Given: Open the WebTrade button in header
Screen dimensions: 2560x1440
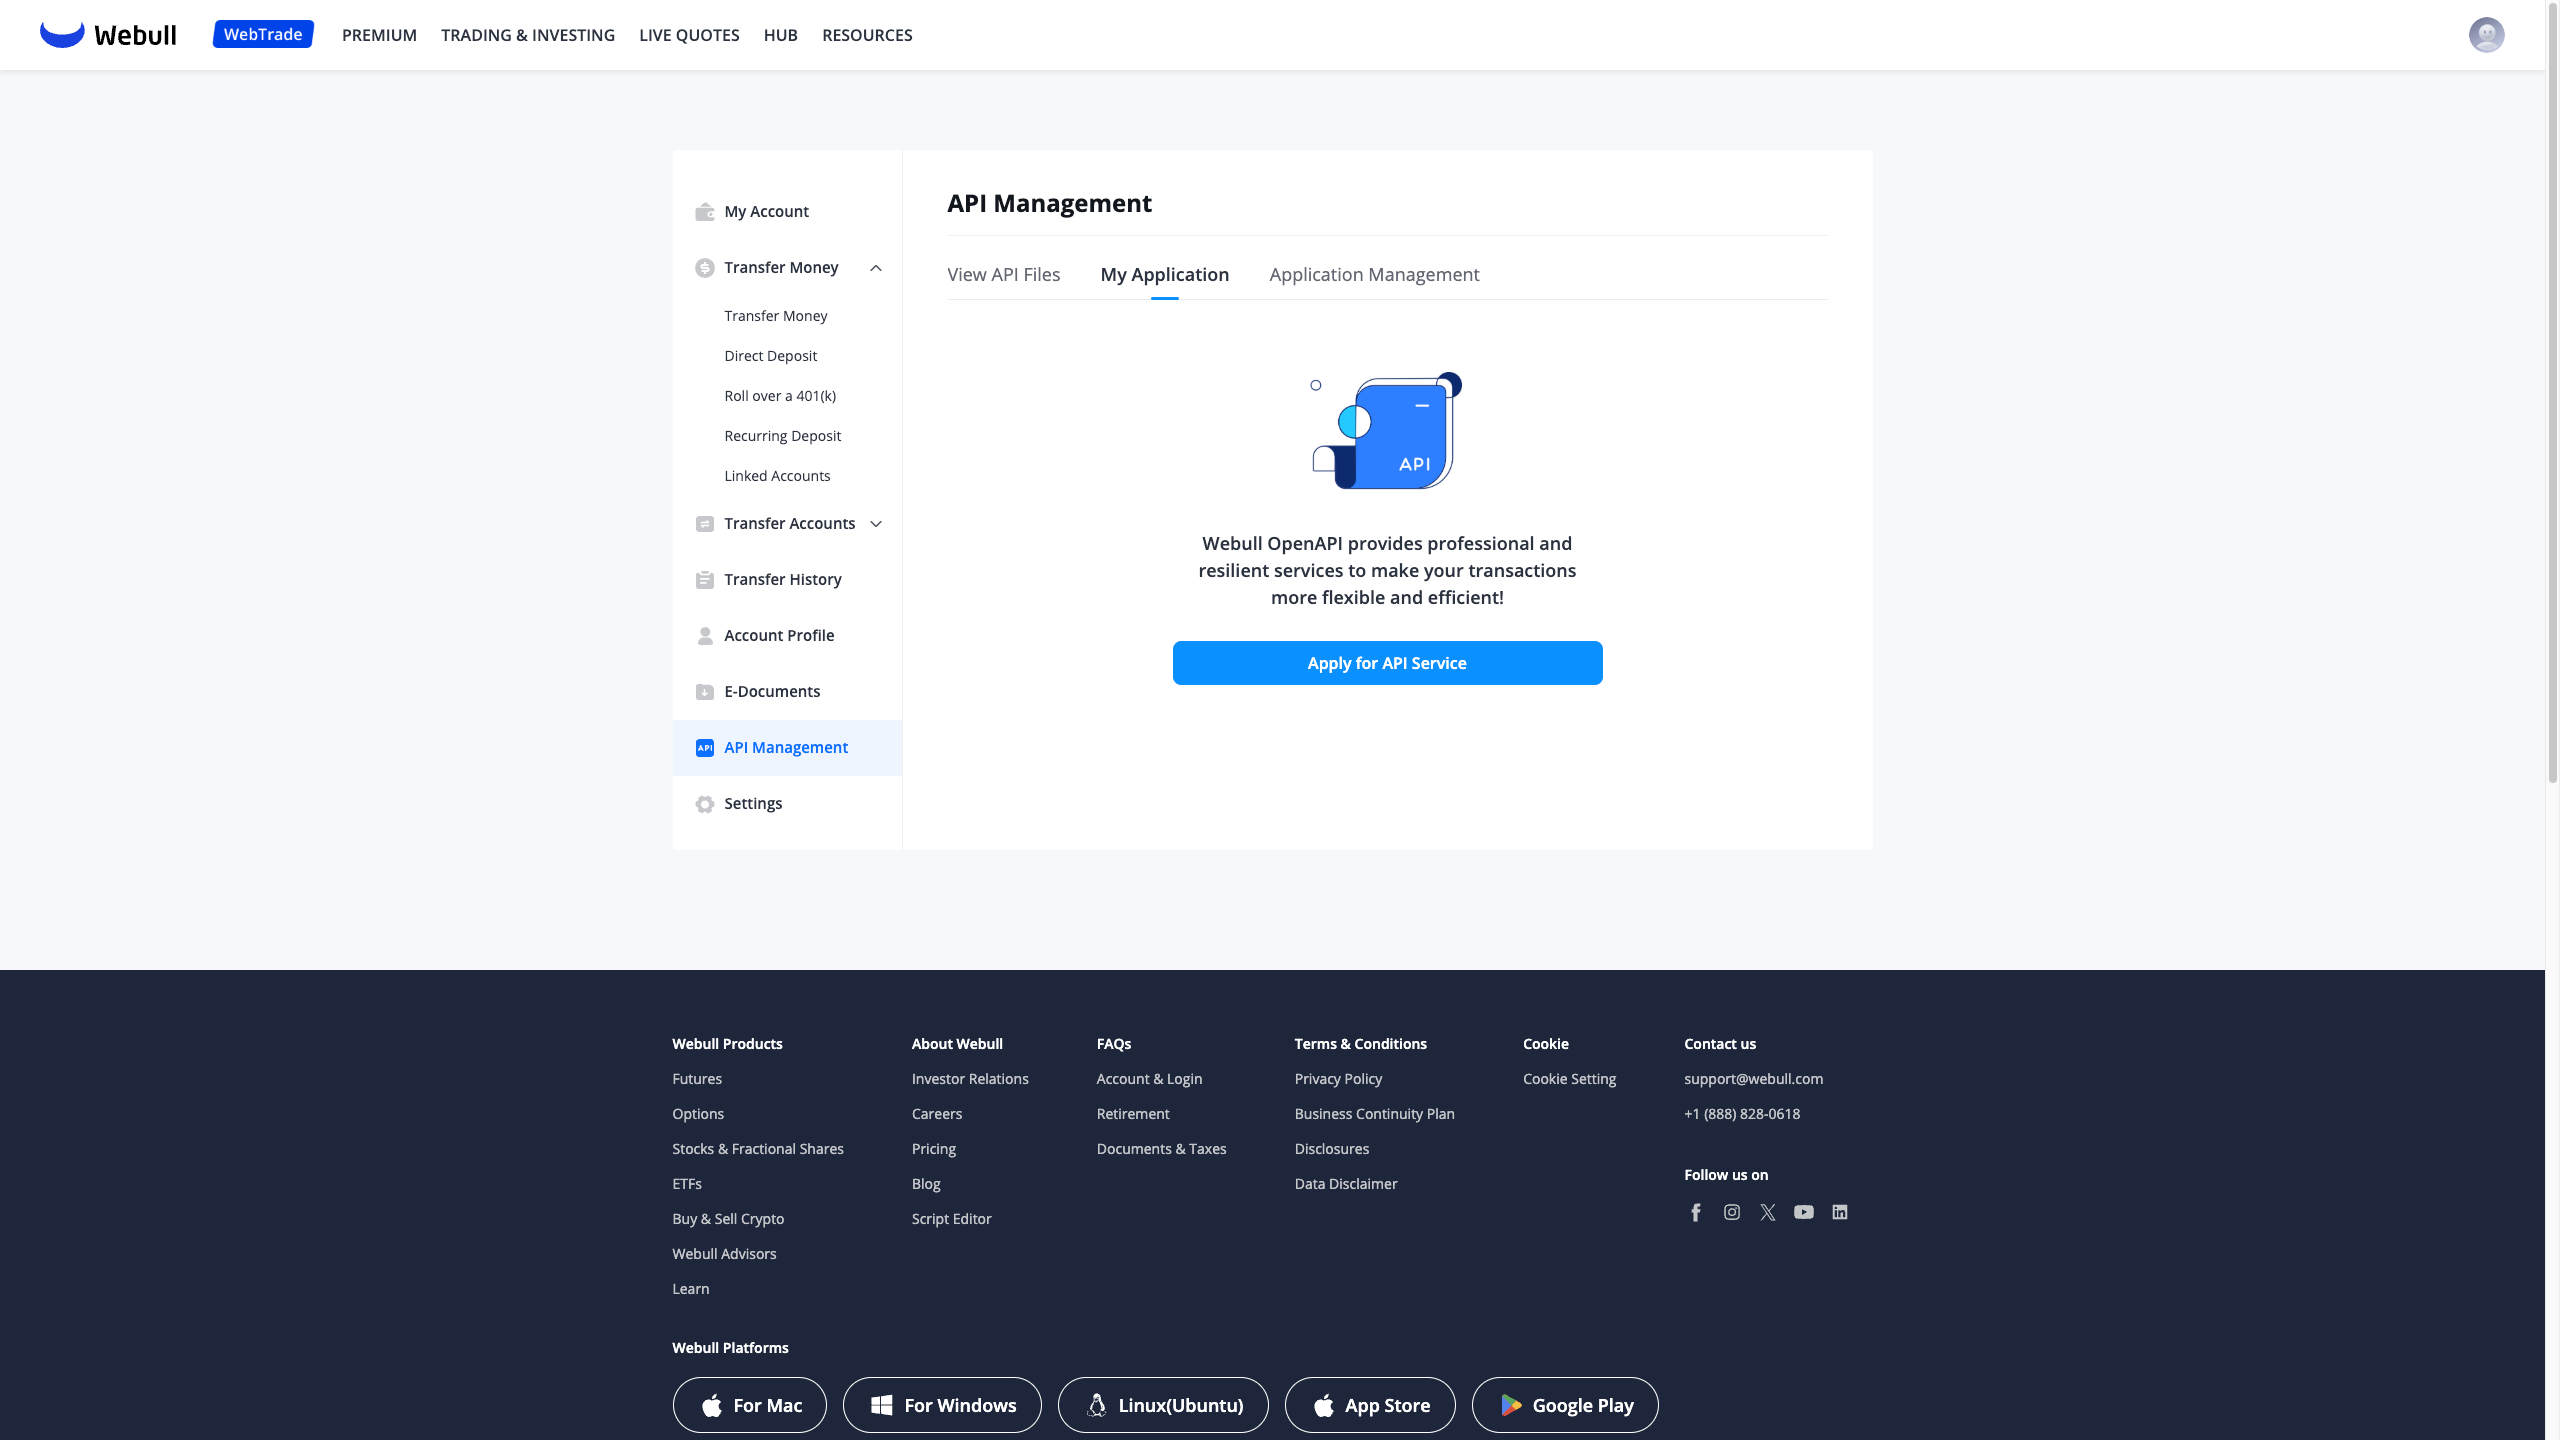Looking at the screenshot, I should (x=263, y=35).
